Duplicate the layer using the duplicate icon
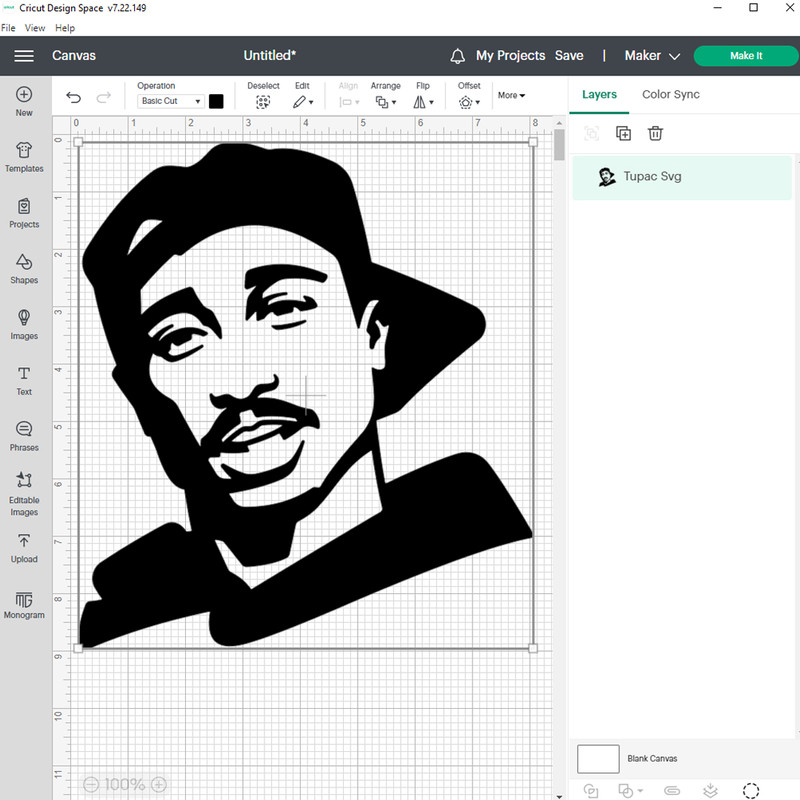This screenshot has width=800, height=800. click(x=623, y=133)
